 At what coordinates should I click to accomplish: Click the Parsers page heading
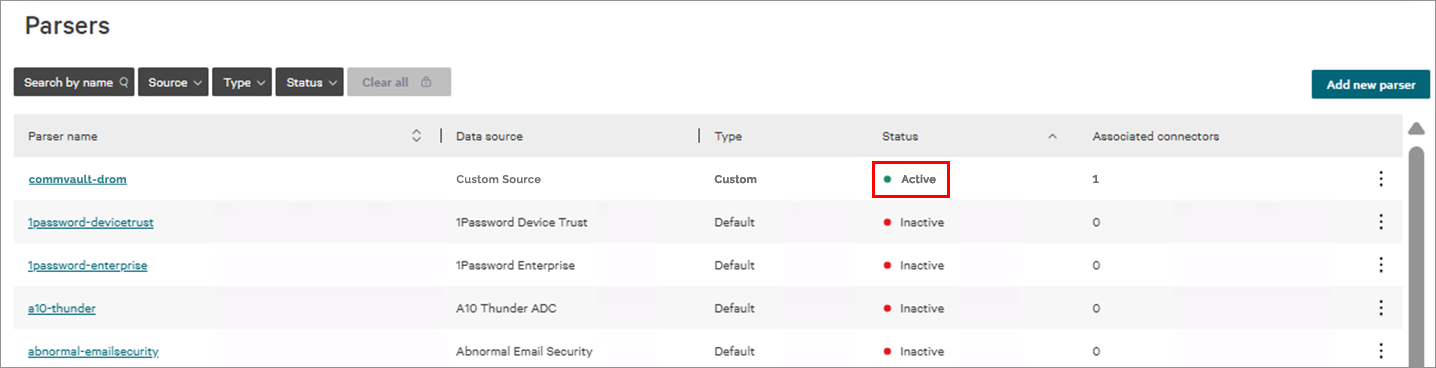point(67,26)
